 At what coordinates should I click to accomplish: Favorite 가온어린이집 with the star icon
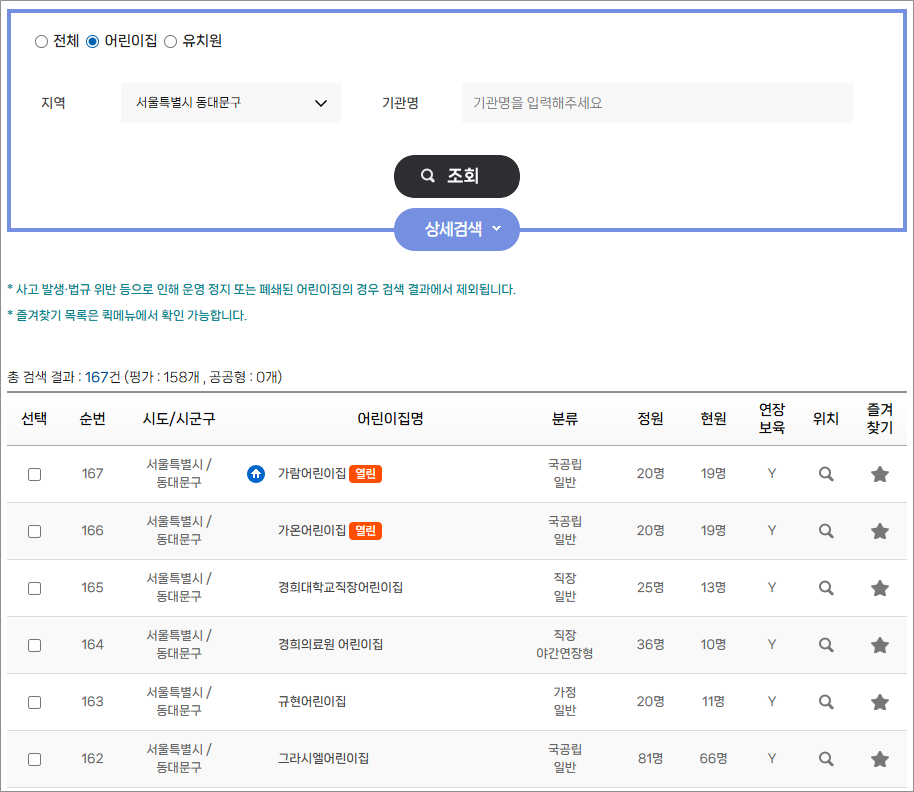880,531
